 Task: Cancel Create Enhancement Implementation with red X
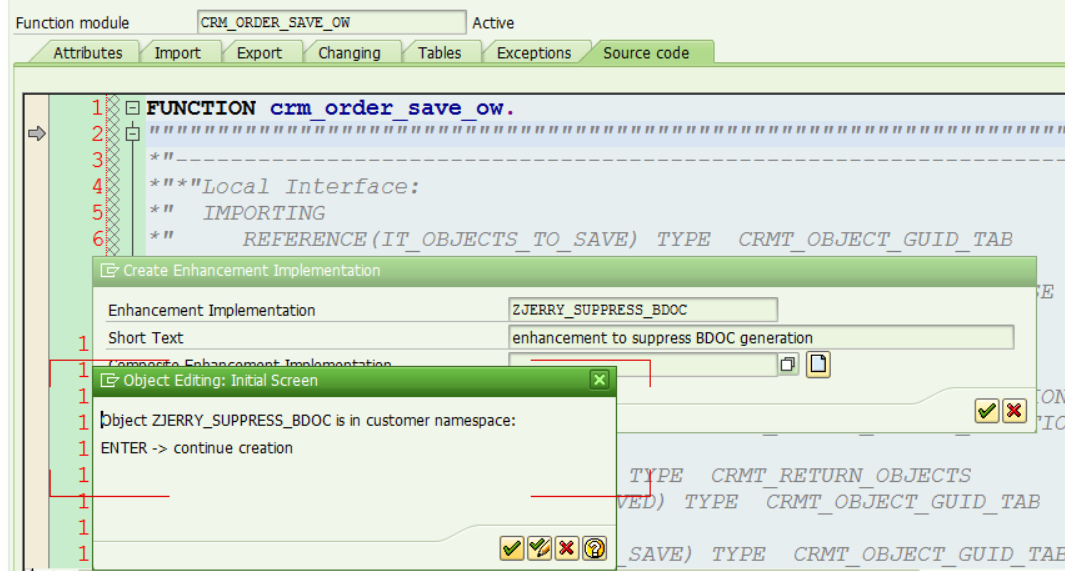(x=1014, y=411)
